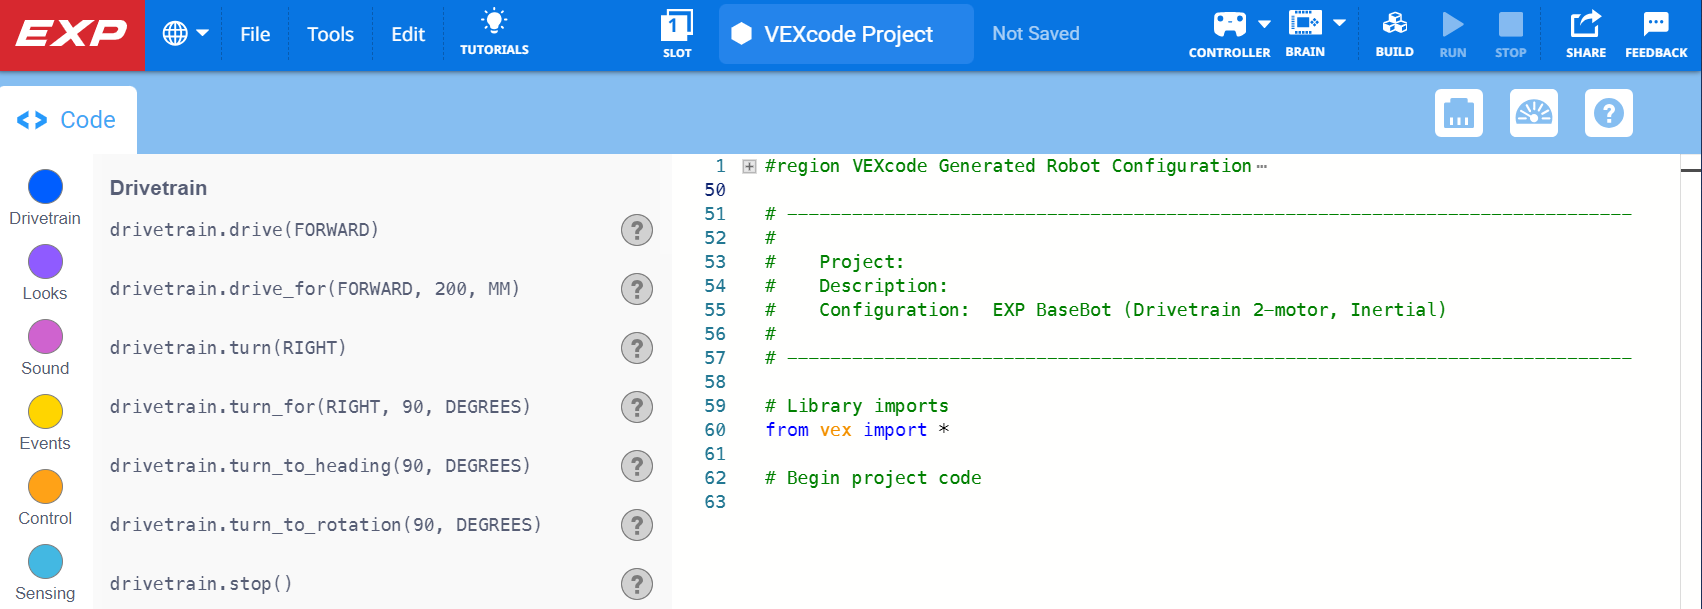Image resolution: width=1702 pixels, height=609 pixels.
Task: Open the File menu
Action: tap(255, 34)
